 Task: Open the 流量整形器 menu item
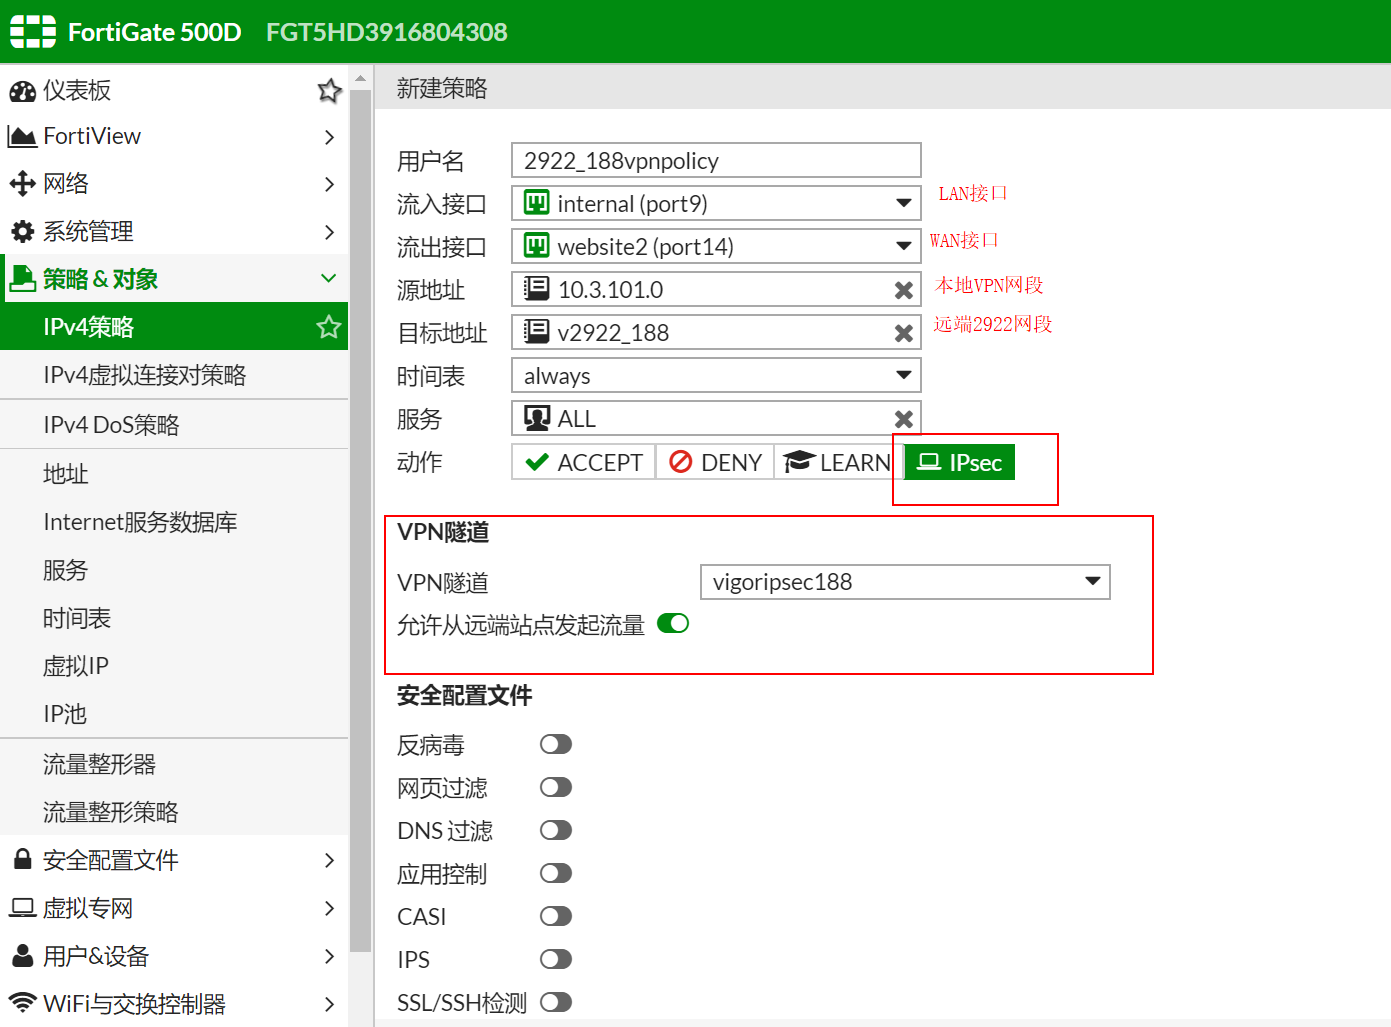pyautogui.click(x=174, y=764)
